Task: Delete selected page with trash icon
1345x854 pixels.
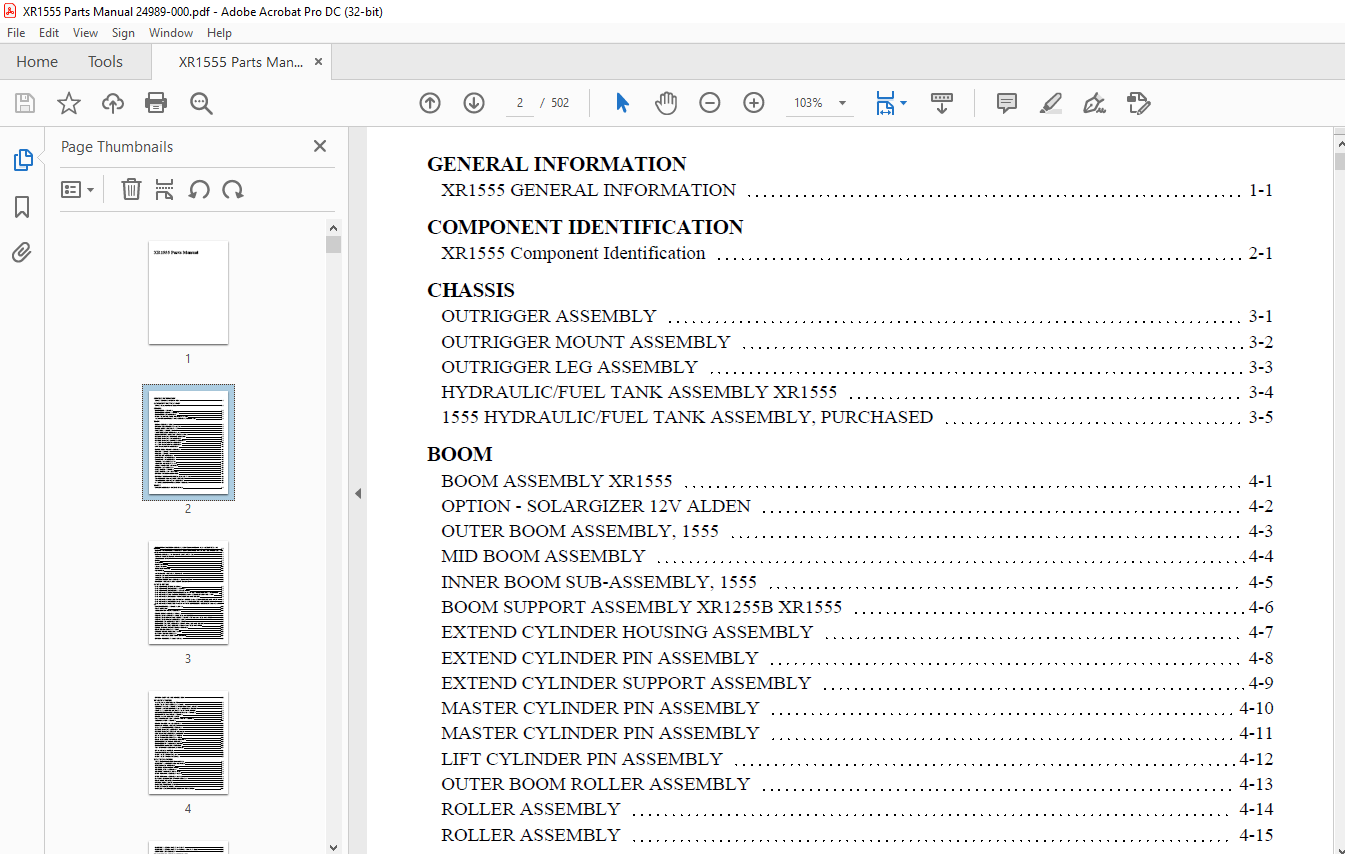Action: pyautogui.click(x=131, y=189)
